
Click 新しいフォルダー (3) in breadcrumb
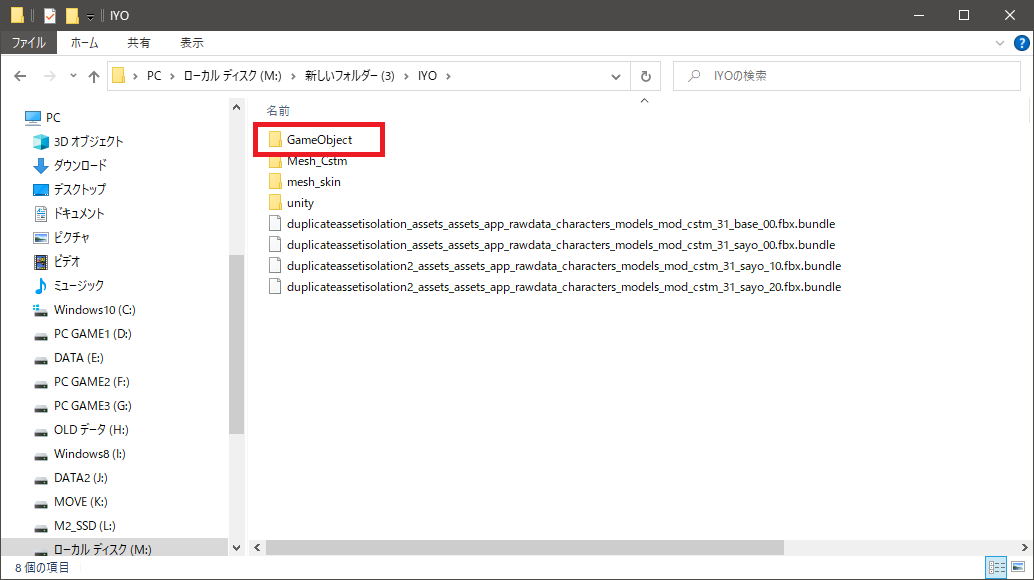[350, 76]
